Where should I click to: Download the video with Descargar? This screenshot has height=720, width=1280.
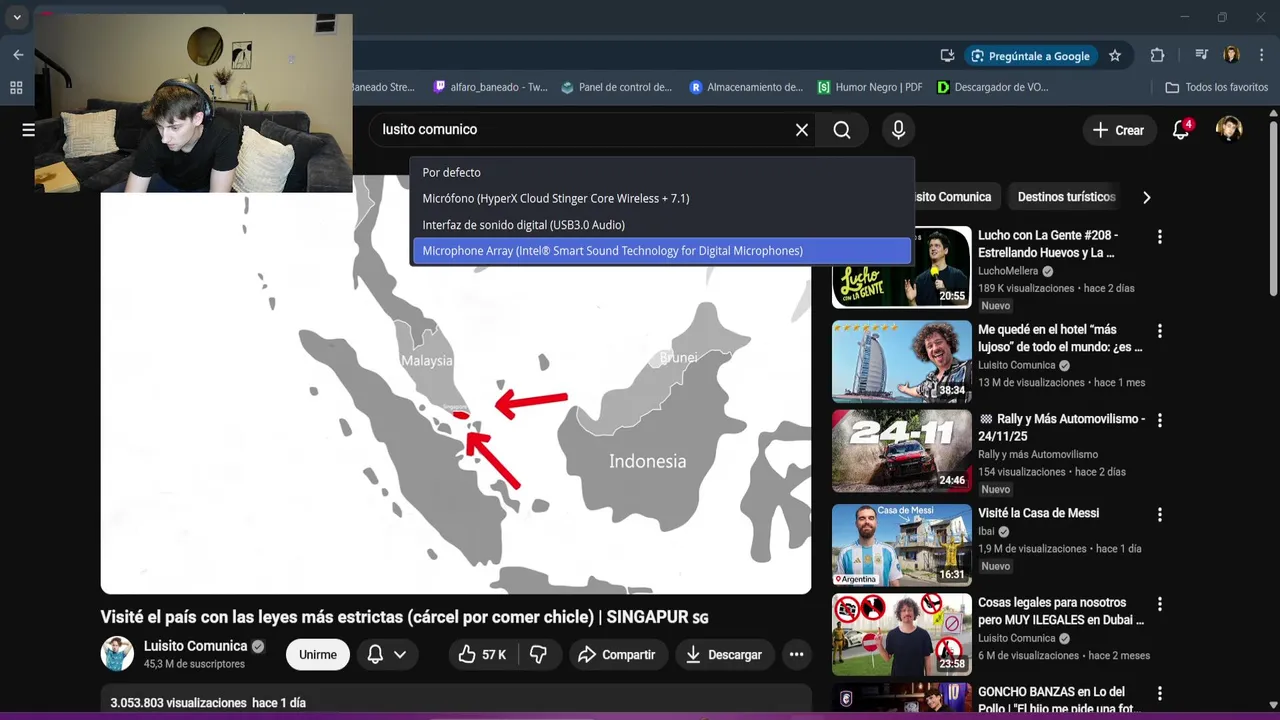pos(724,655)
